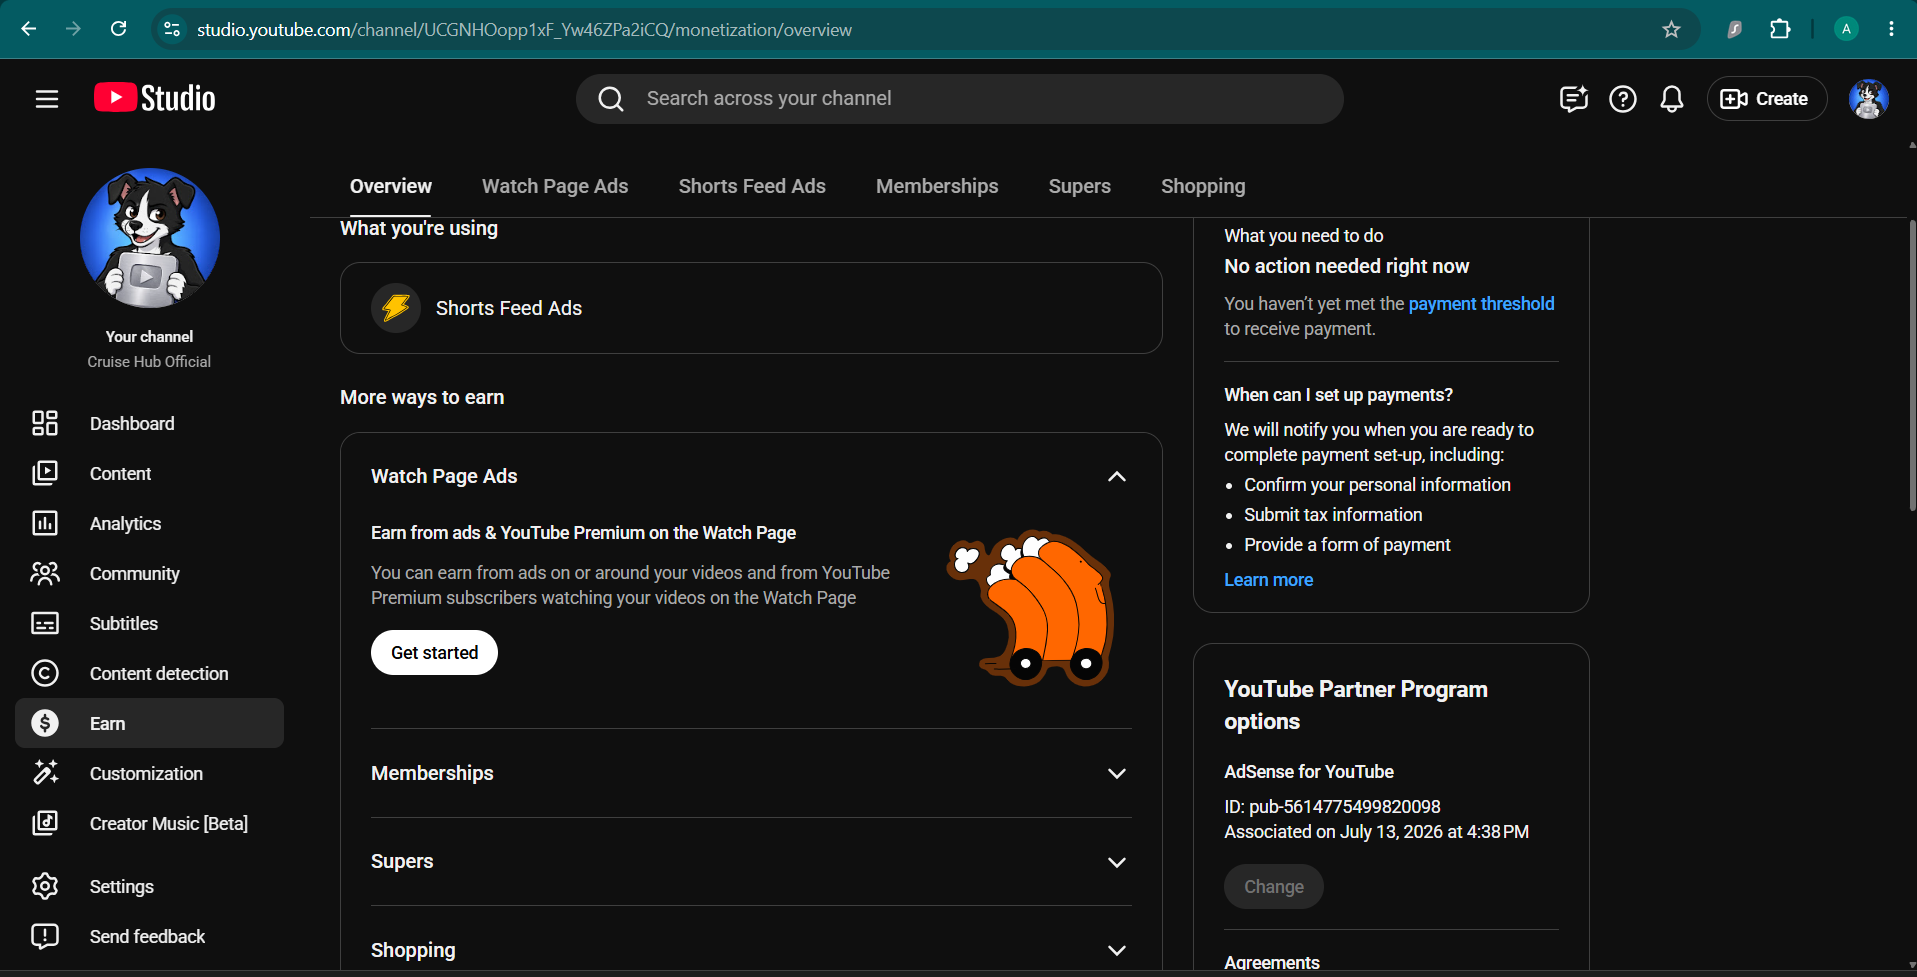Screen dimensions: 1917x977
Task: Click the Chrome profile A icon
Action: (x=1846, y=29)
